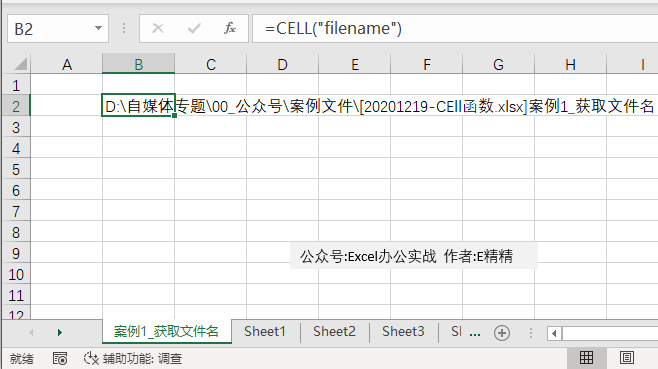The height and width of the screenshot is (369, 658).
Task: Select row 3 header
Action: point(16,127)
